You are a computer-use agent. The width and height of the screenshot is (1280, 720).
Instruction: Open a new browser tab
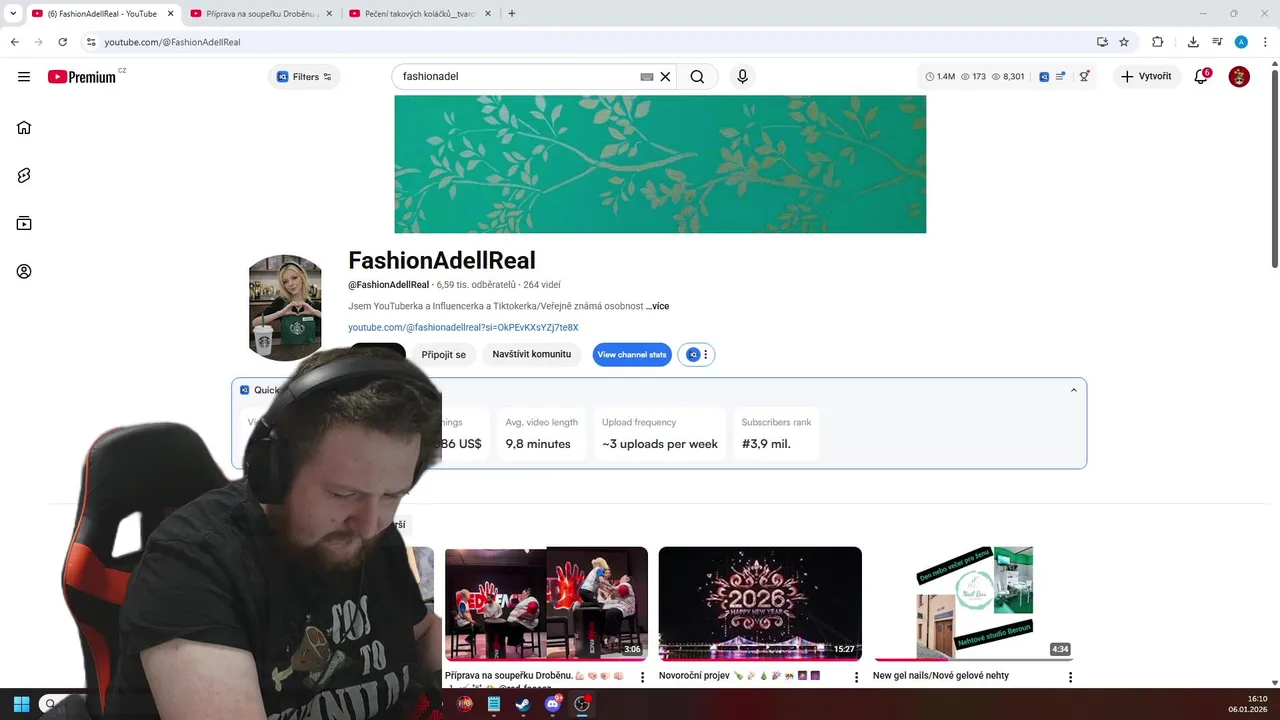512,14
